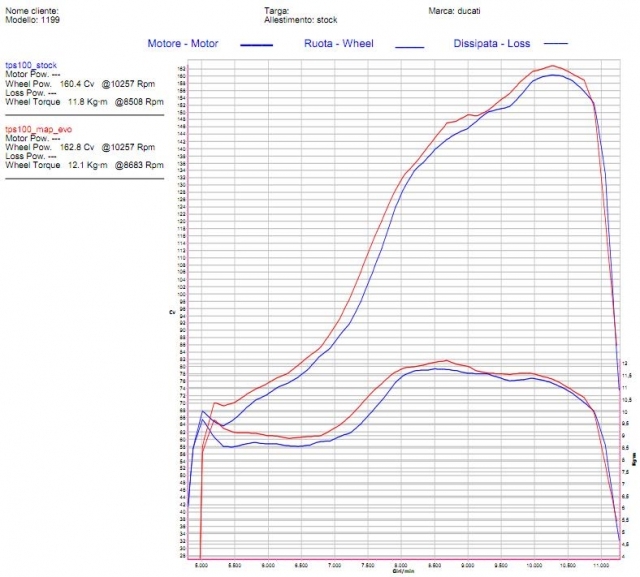Screen dimensions: 640x577
Task: Click the Cv label on the left axis
Action: (x=171, y=311)
